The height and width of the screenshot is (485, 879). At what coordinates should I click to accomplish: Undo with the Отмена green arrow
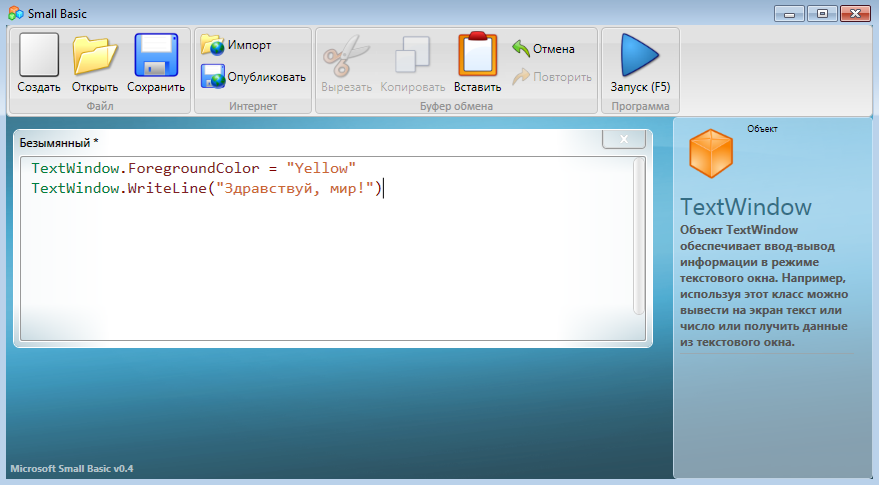pyautogui.click(x=521, y=48)
